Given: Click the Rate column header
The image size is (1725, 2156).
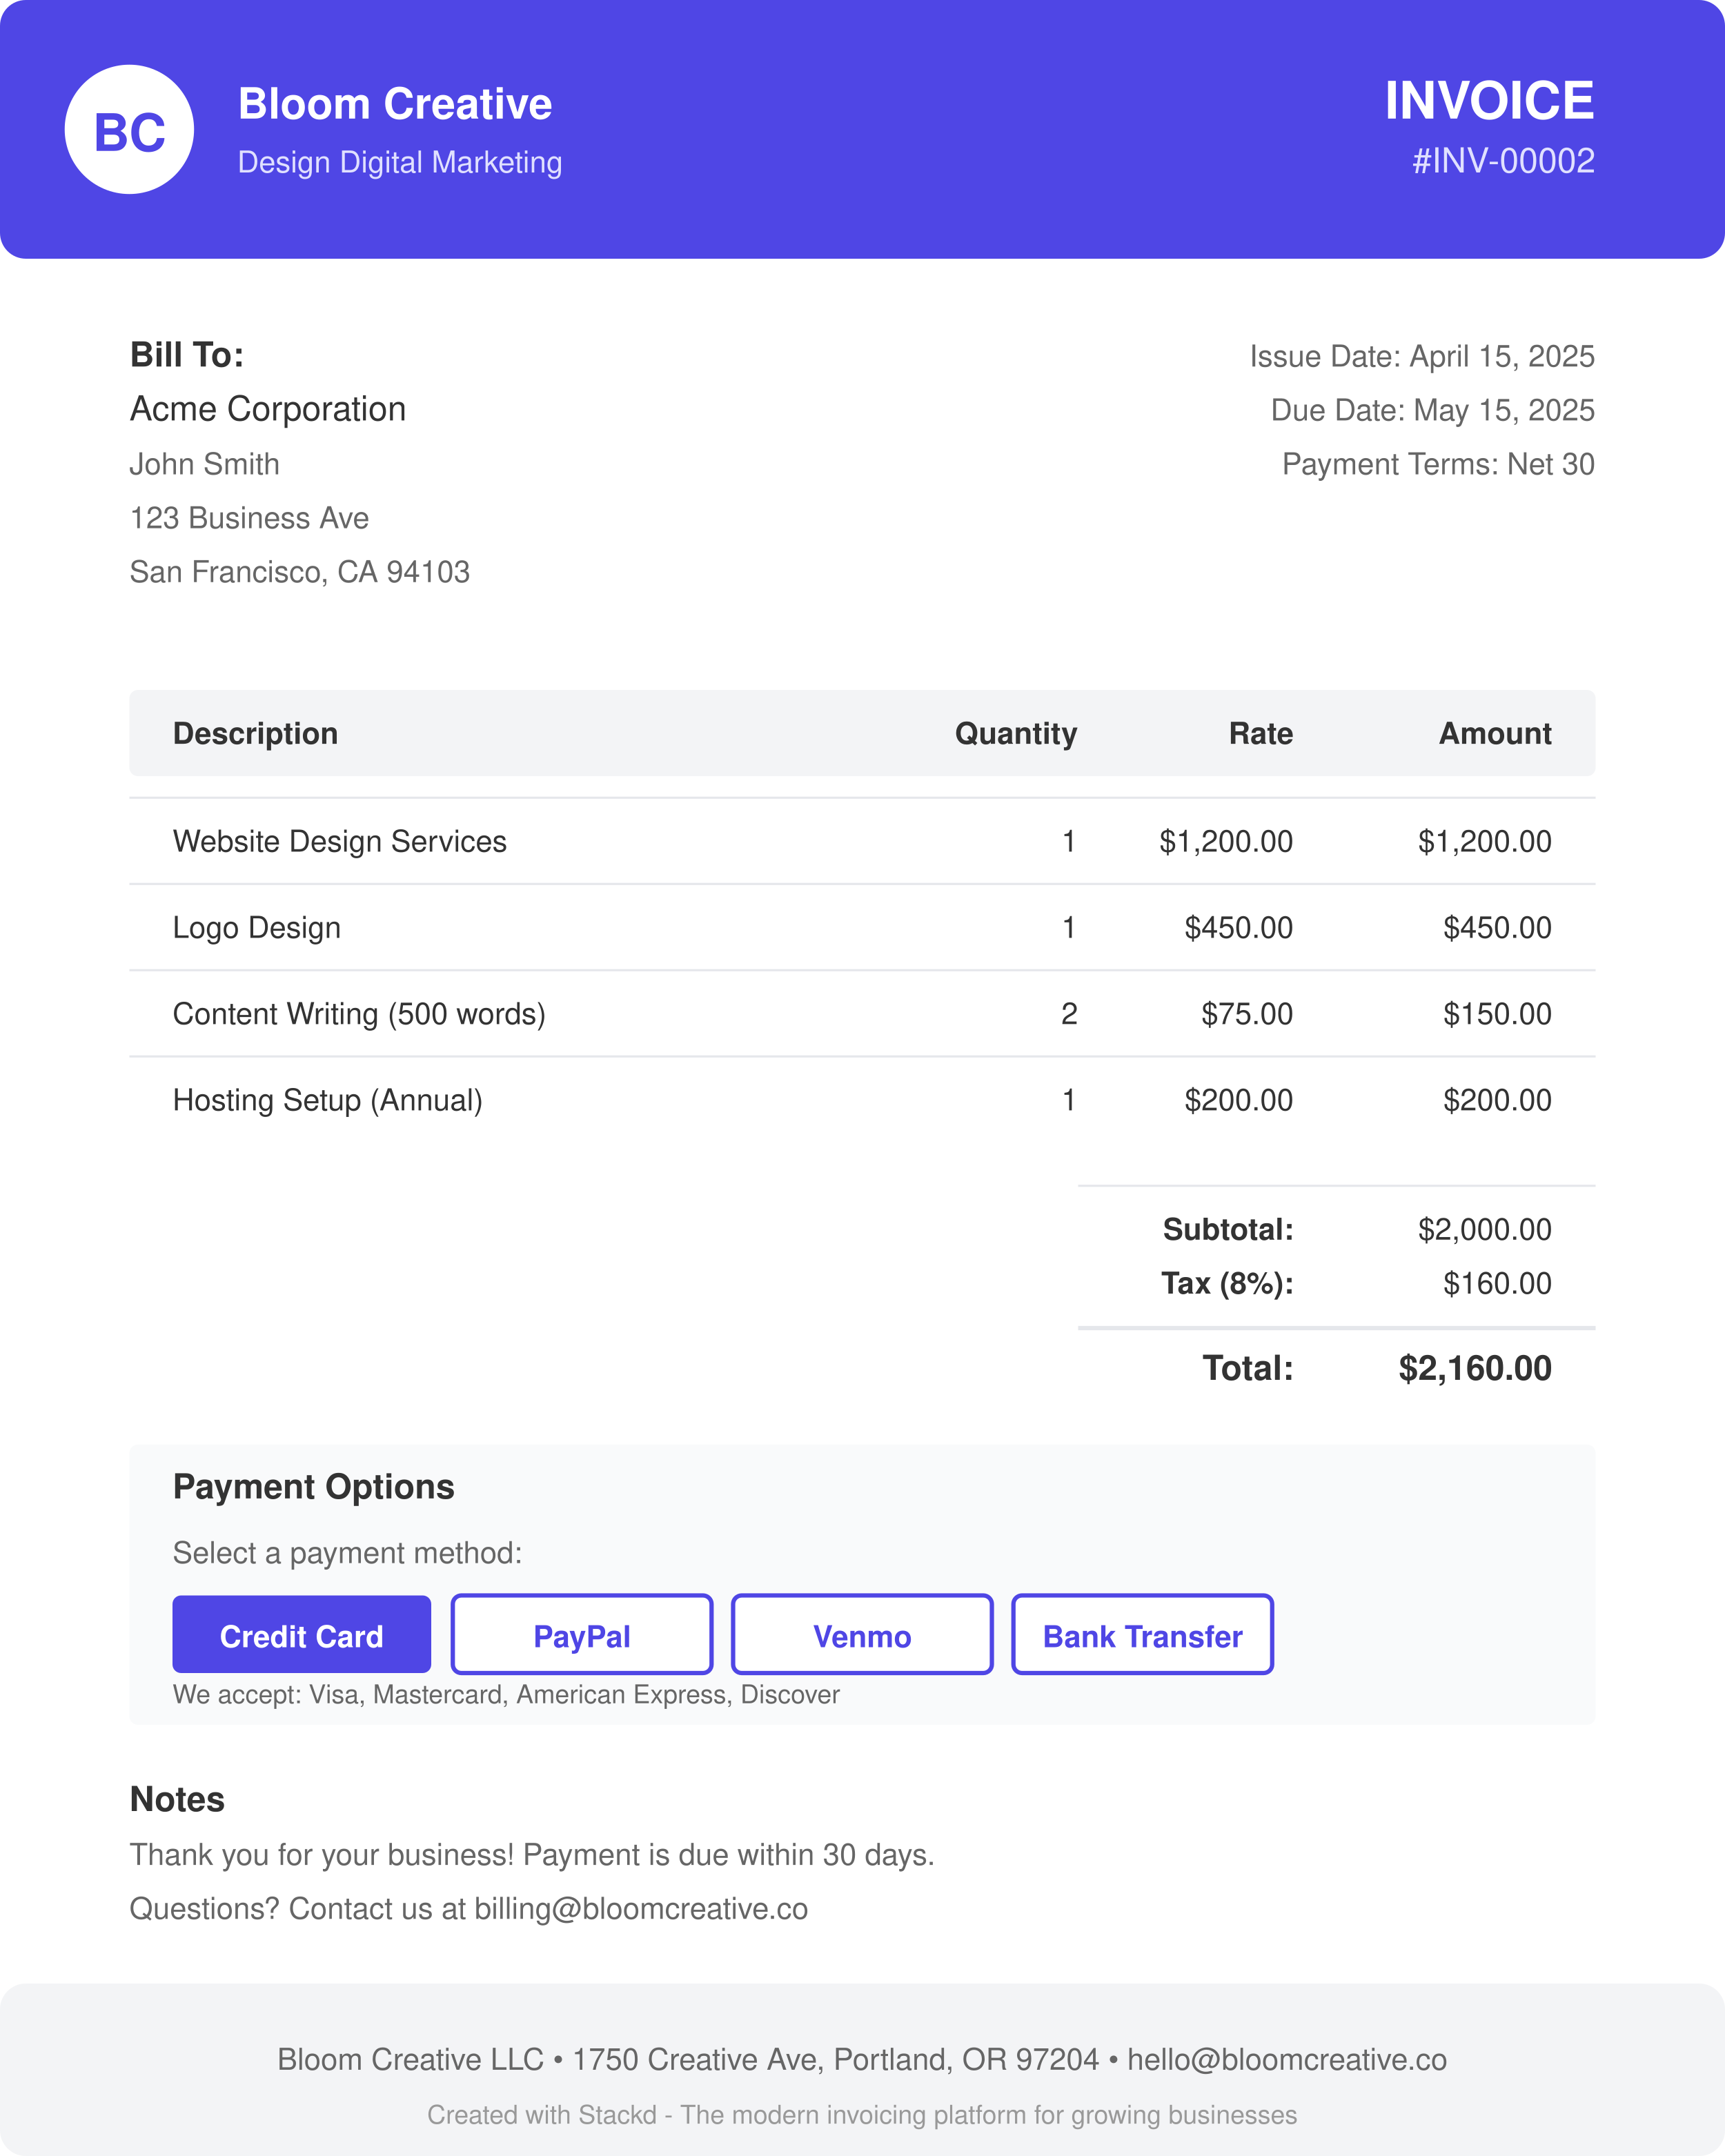Looking at the screenshot, I should click(1261, 733).
